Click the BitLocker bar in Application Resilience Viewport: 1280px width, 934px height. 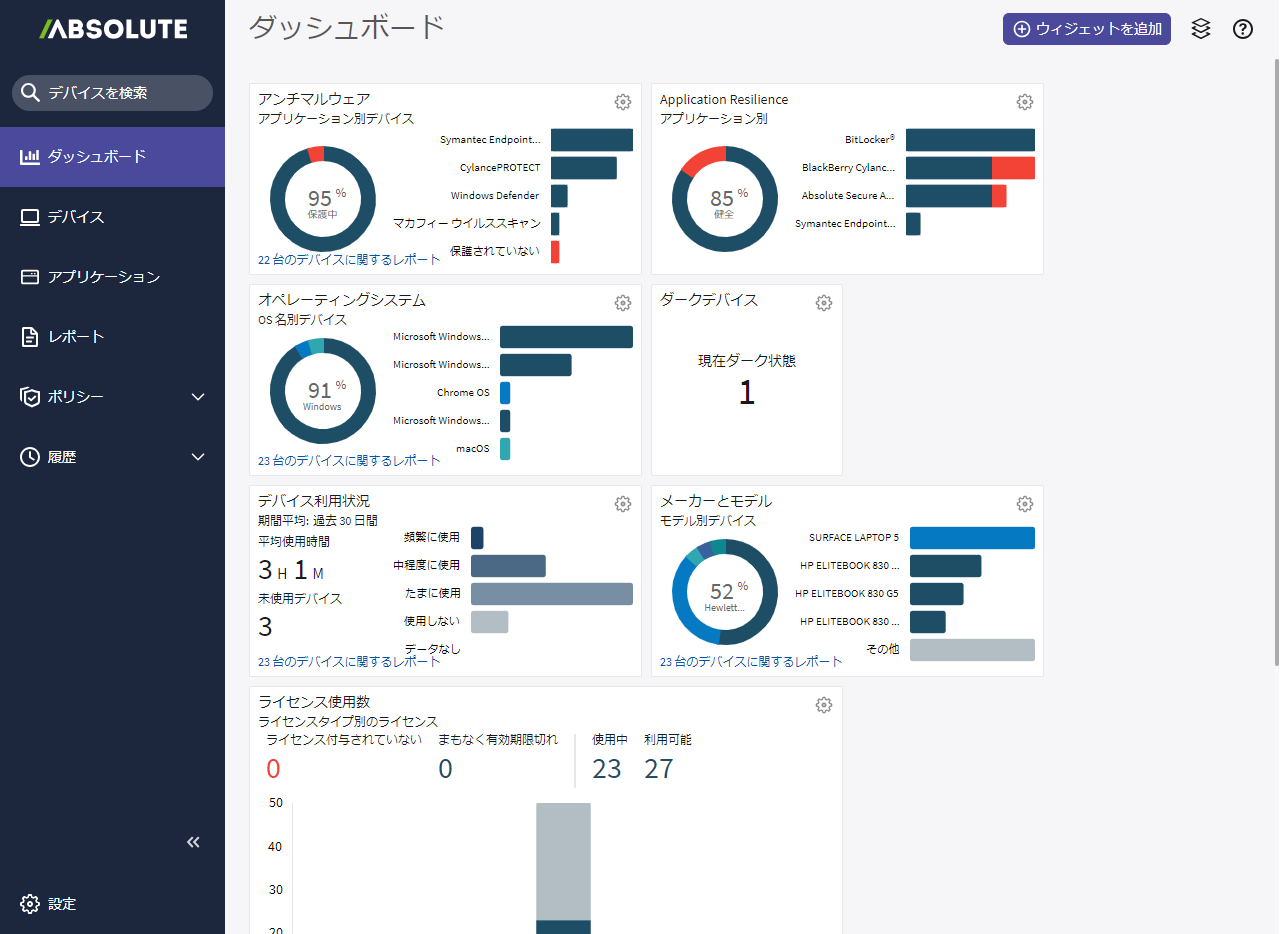point(970,140)
